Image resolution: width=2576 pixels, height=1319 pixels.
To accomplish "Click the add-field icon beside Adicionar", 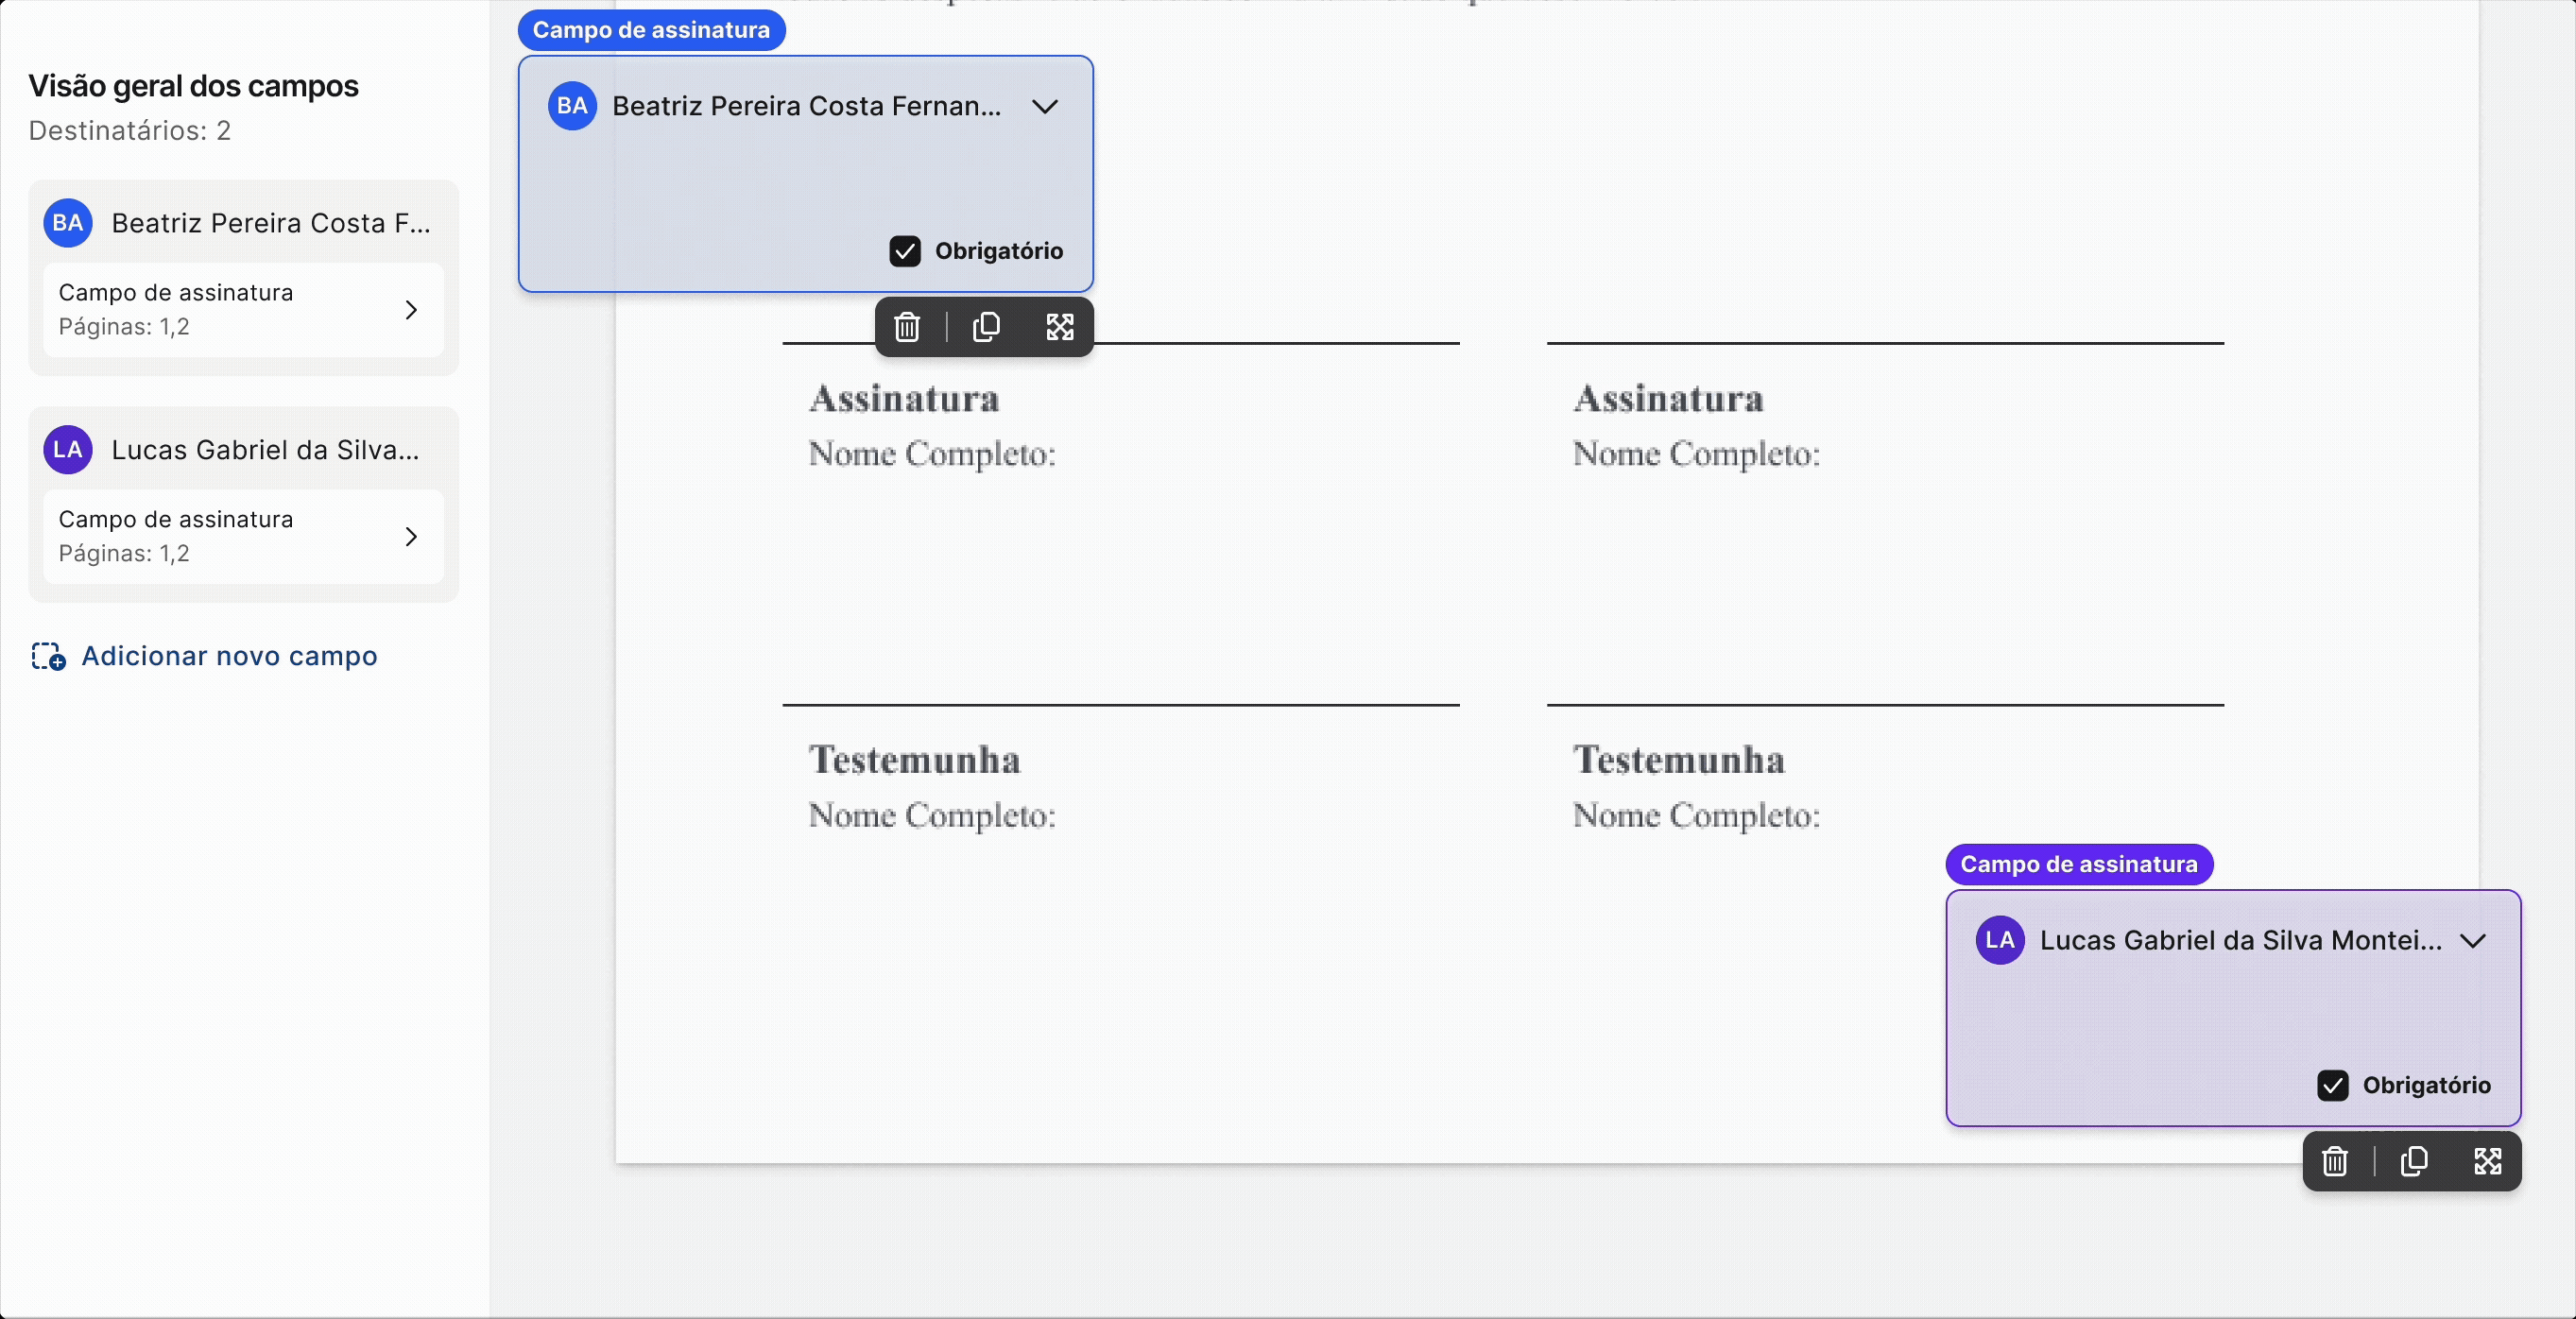I will click(x=48, y=656).
